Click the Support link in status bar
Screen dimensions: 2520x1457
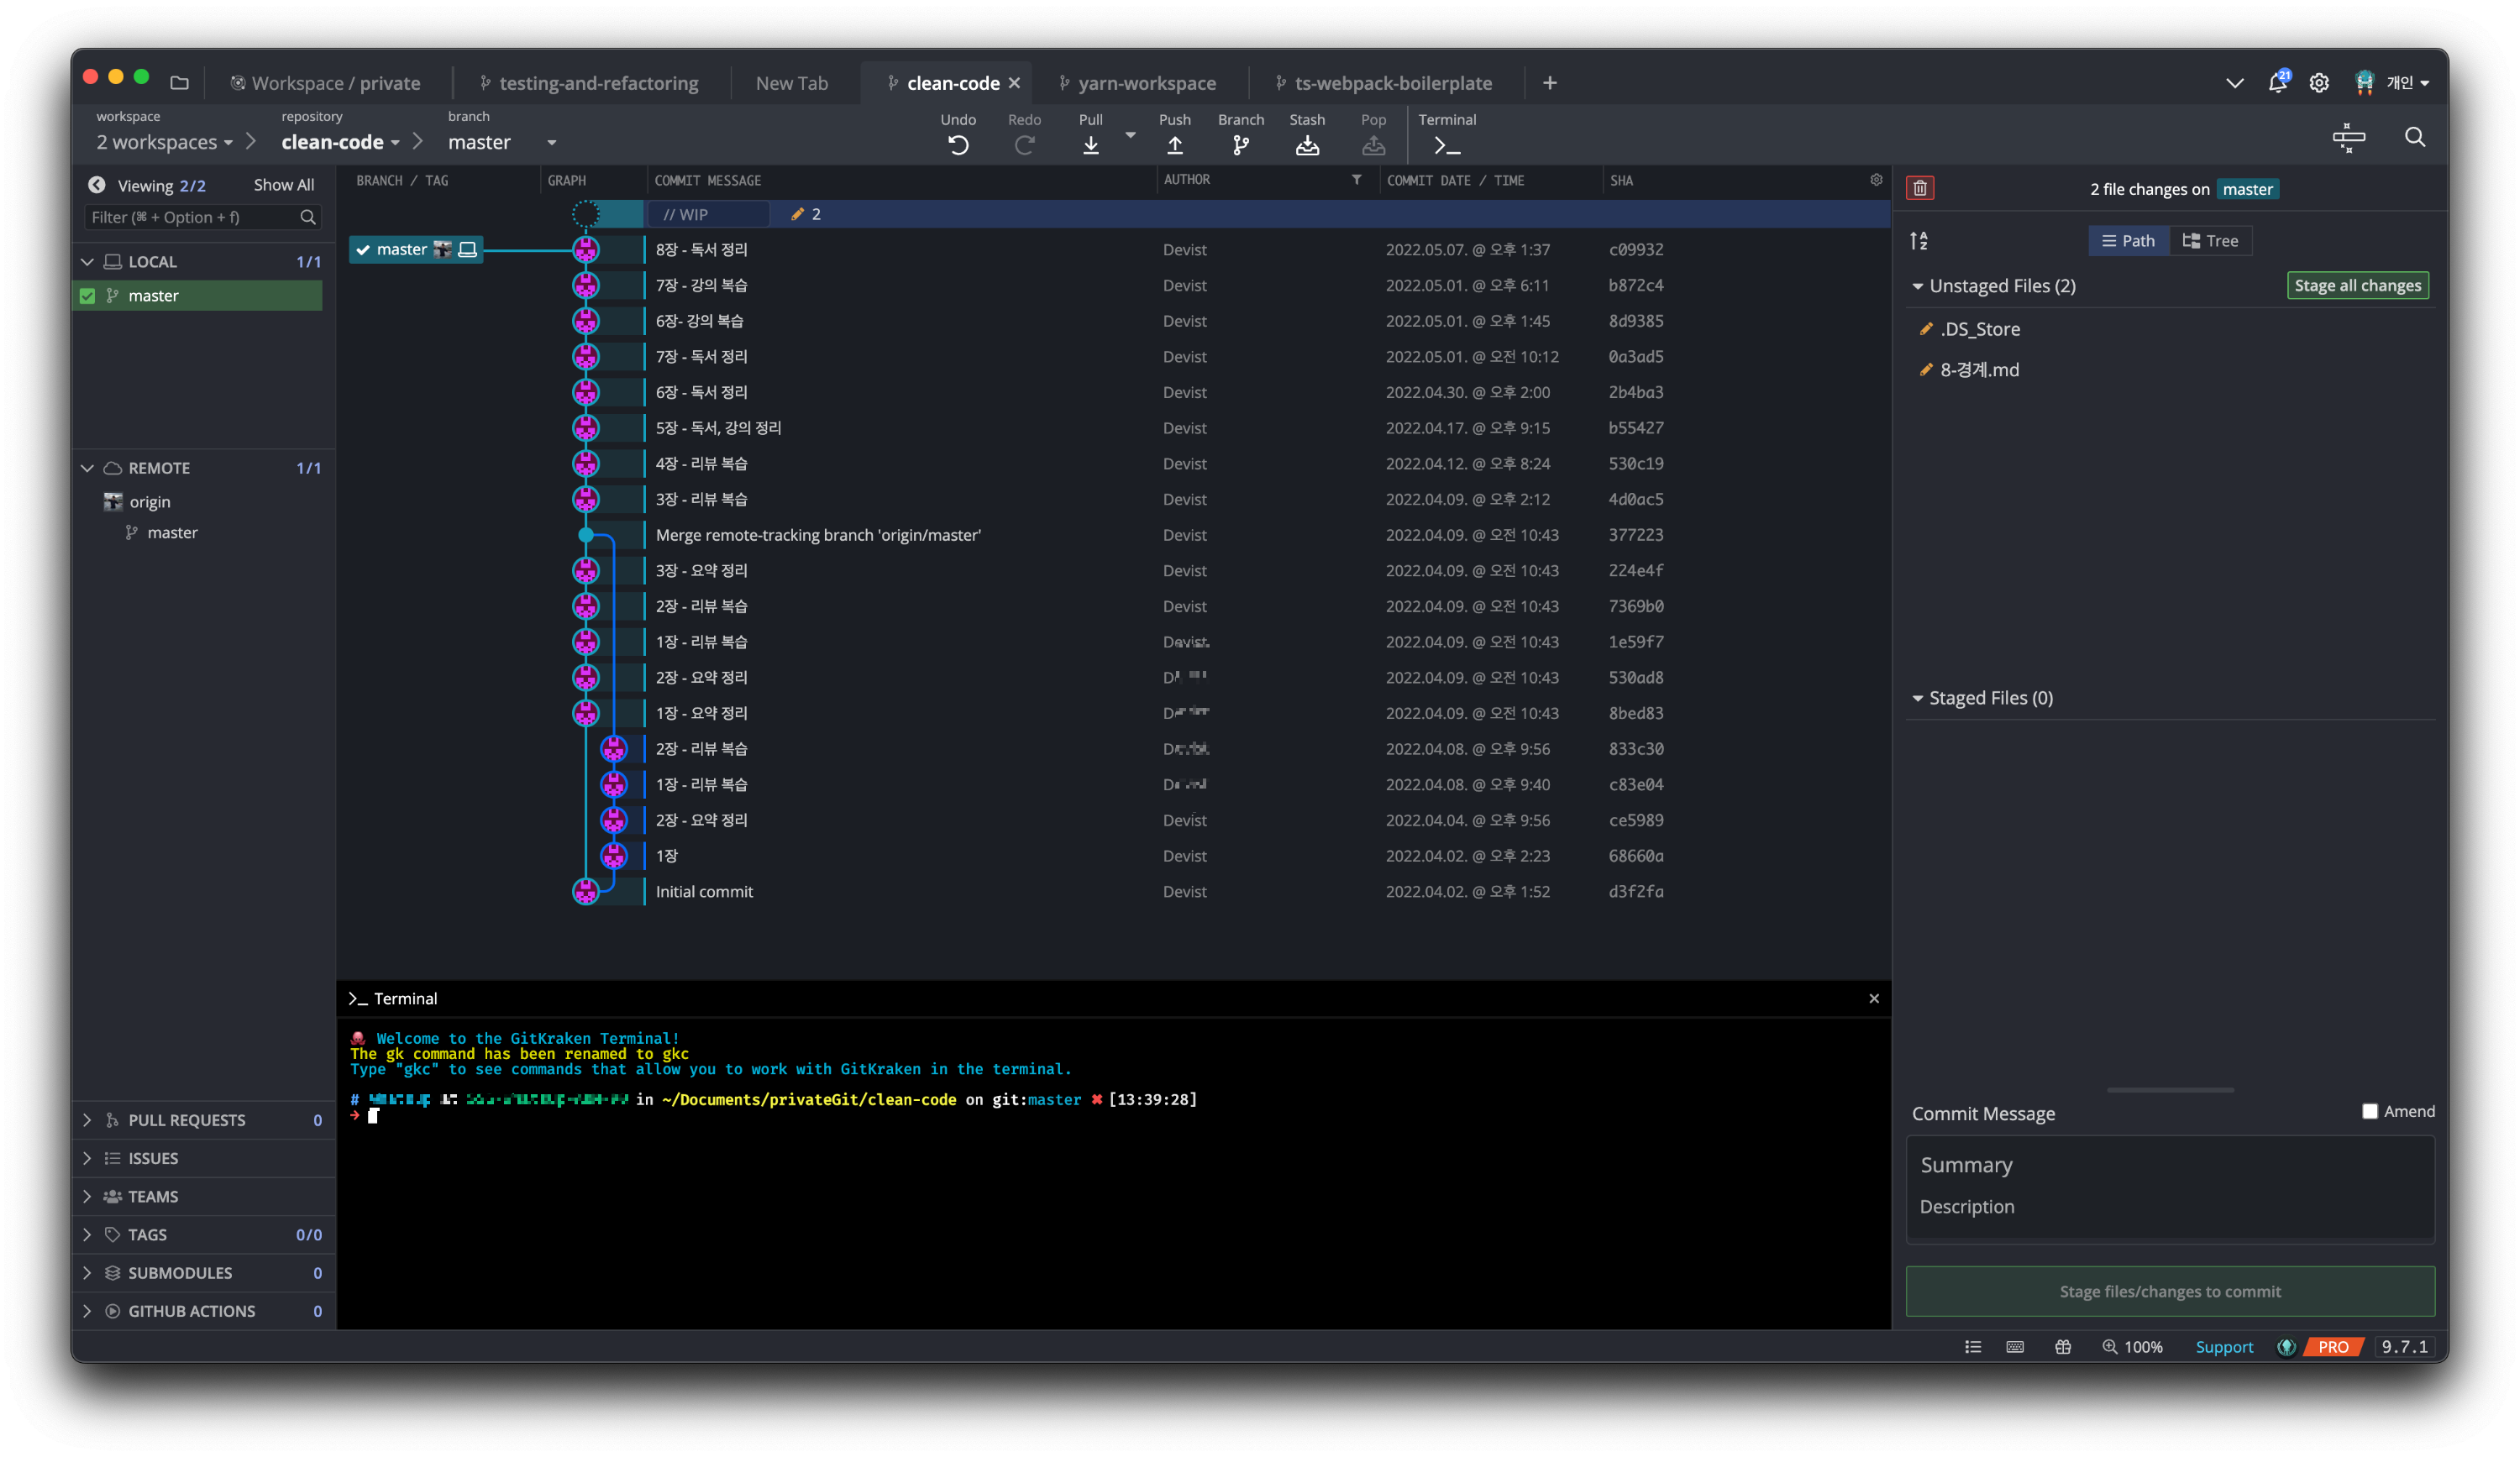tap(2223, 1347)
